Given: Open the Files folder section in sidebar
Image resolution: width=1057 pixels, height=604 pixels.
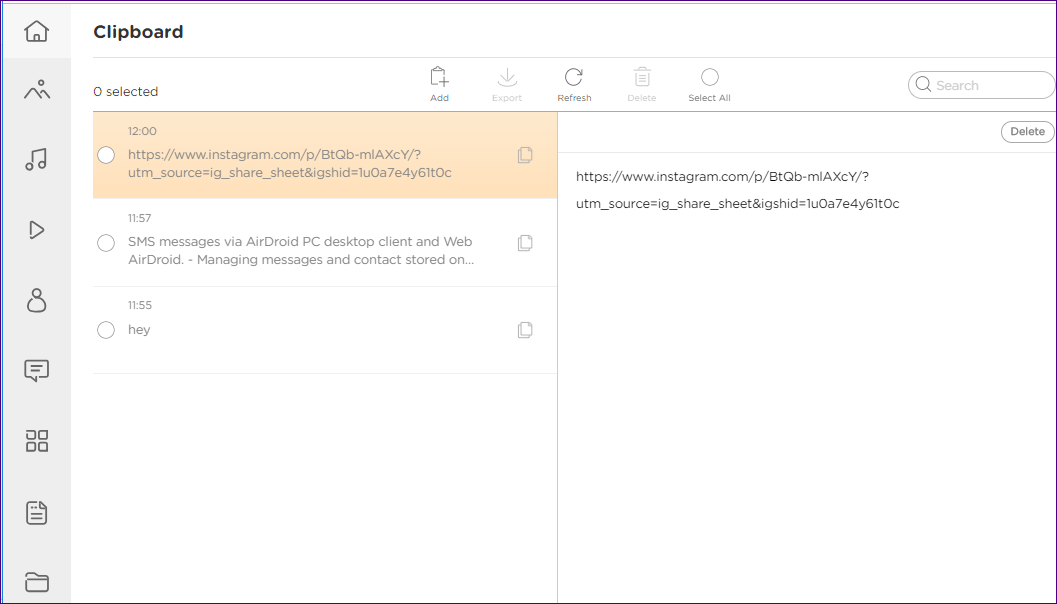Looking at the screenshot, I should (36, 582).
